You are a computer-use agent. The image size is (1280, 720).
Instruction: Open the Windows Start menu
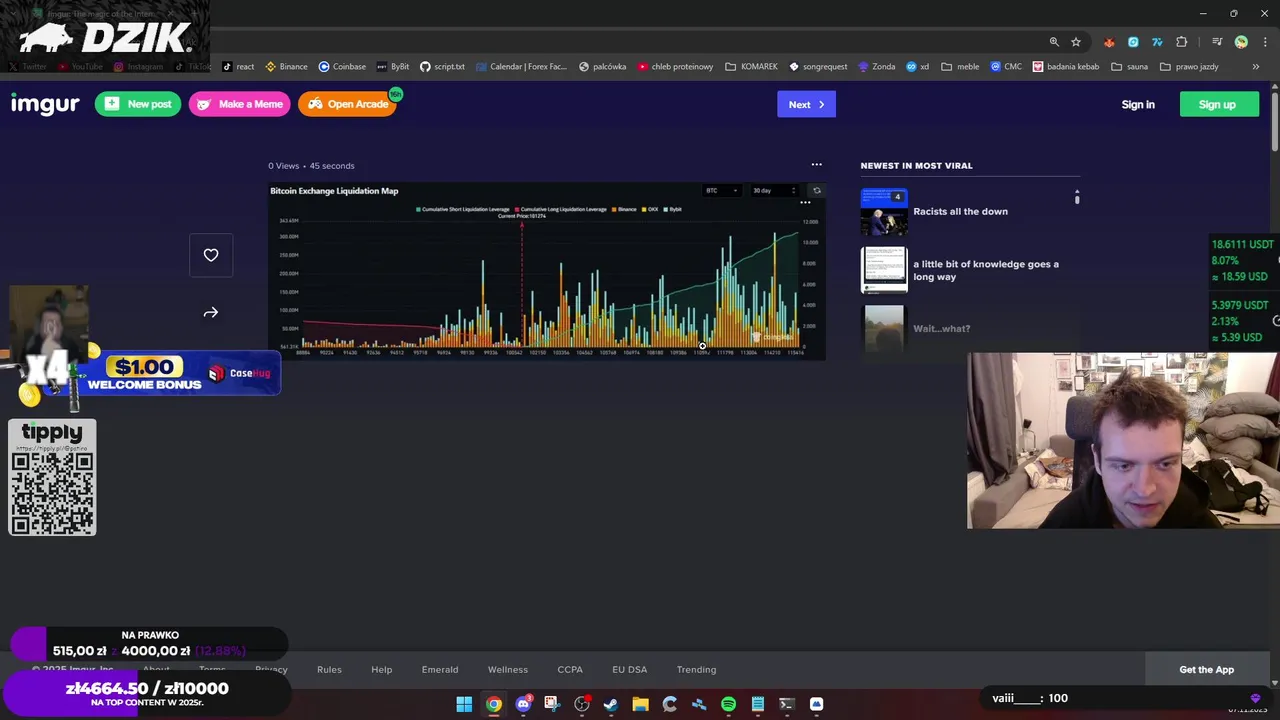click(464, 704)
